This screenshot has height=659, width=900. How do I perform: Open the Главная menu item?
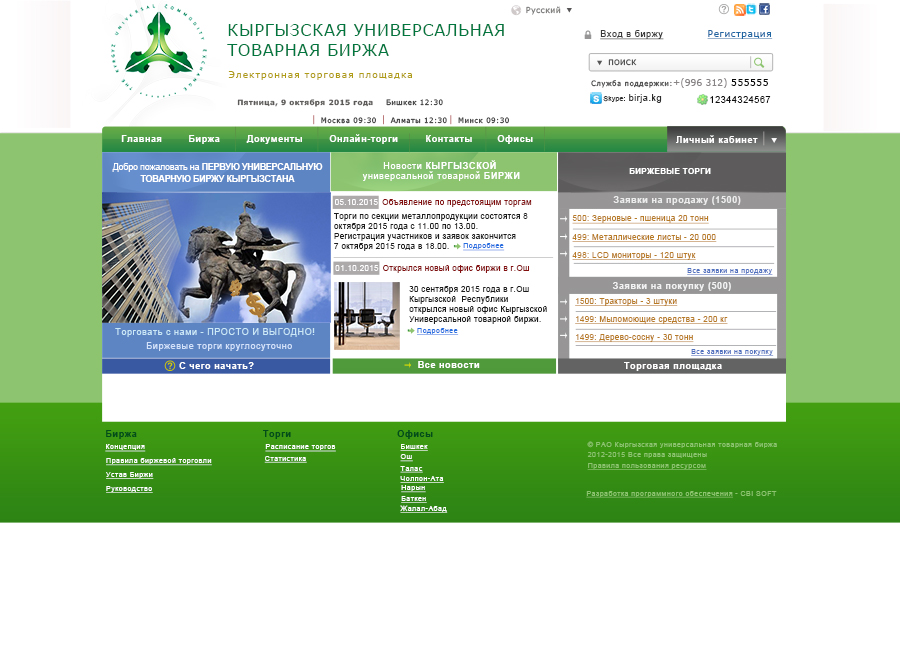[x=141, y=139]
